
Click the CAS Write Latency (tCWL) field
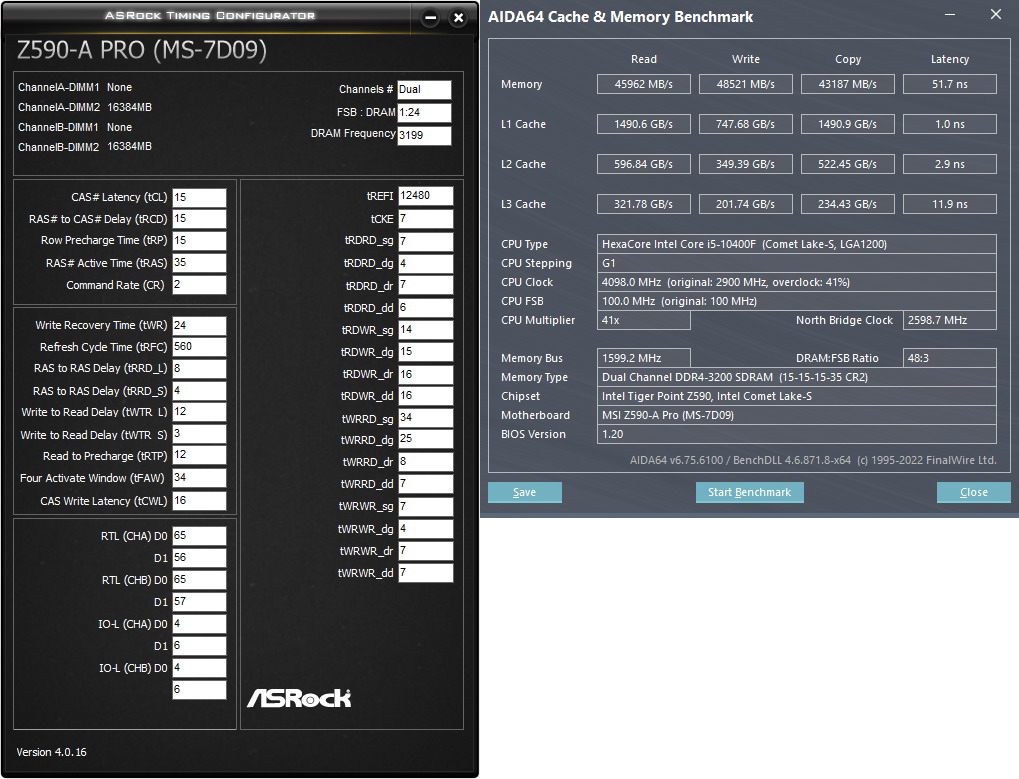pyautogui.click(x=200, y=500)
